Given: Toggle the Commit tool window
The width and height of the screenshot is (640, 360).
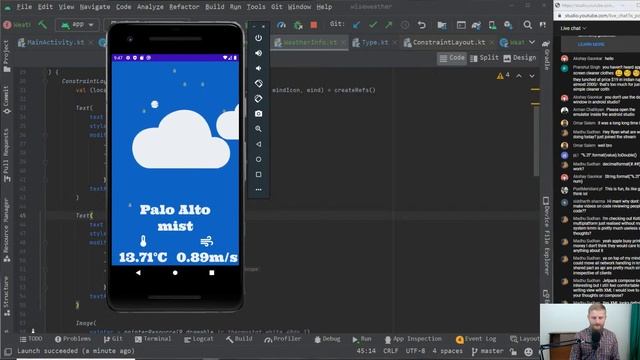Looking at the screenshot, I should 7,100.
